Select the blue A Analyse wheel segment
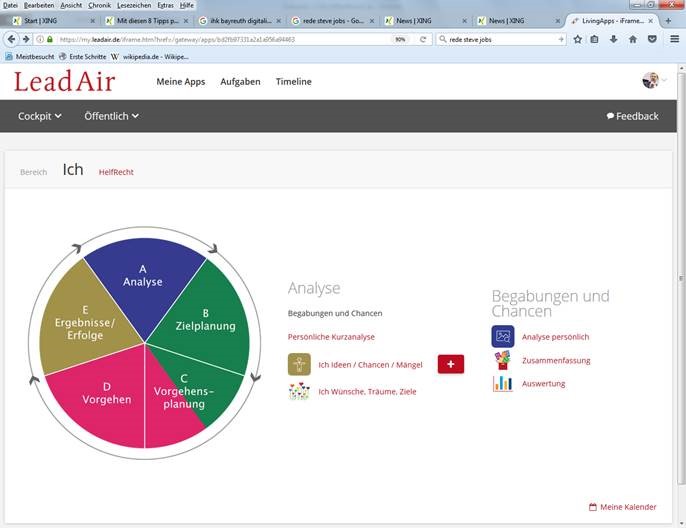This screenshot has height=528, width=686. pos(143,278)
